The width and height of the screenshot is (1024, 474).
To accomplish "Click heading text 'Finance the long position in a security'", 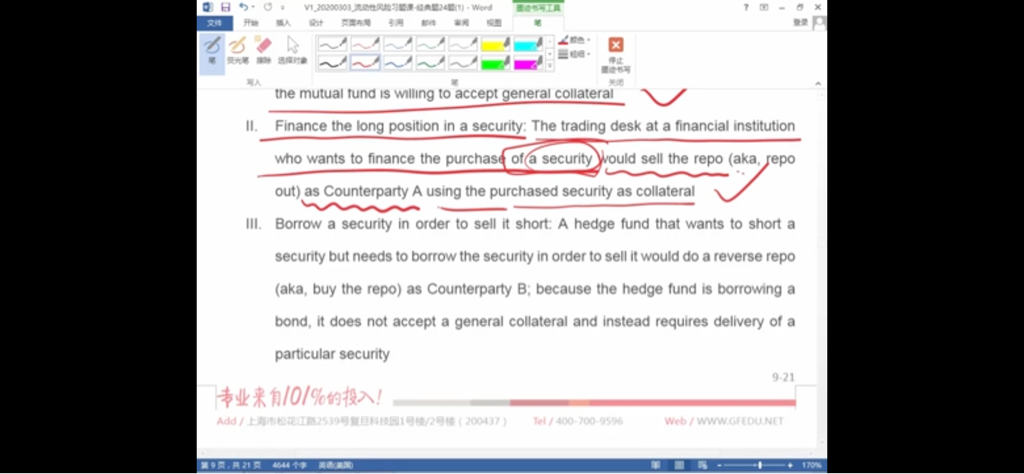I will [398, 126].
